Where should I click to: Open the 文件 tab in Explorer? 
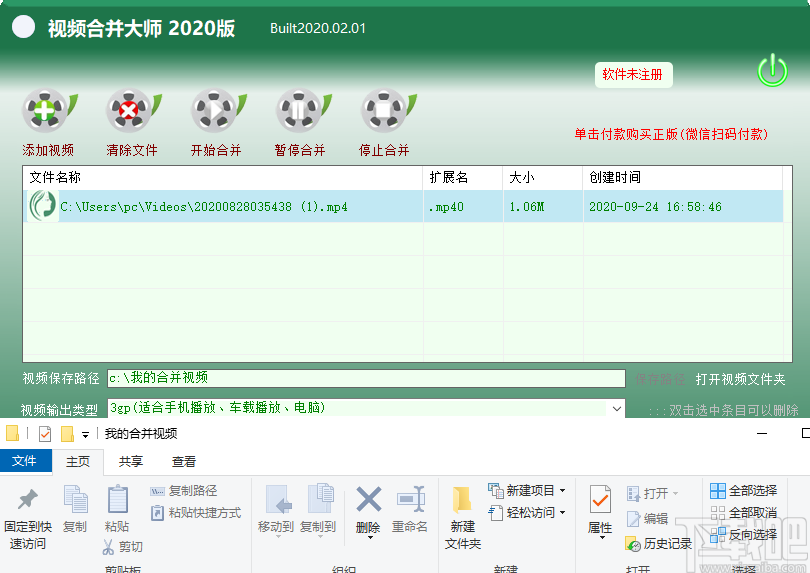pos(25,461)
